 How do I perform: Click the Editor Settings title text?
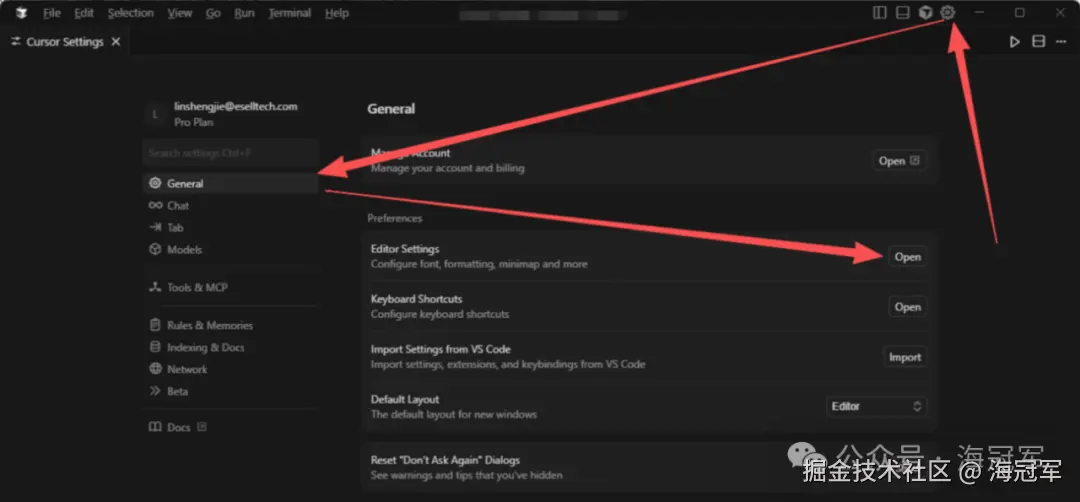[404, 249]
